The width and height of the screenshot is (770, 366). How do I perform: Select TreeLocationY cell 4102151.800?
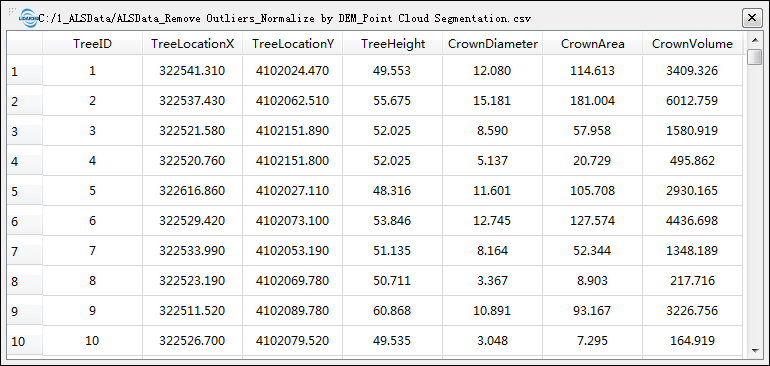point(293,161)
